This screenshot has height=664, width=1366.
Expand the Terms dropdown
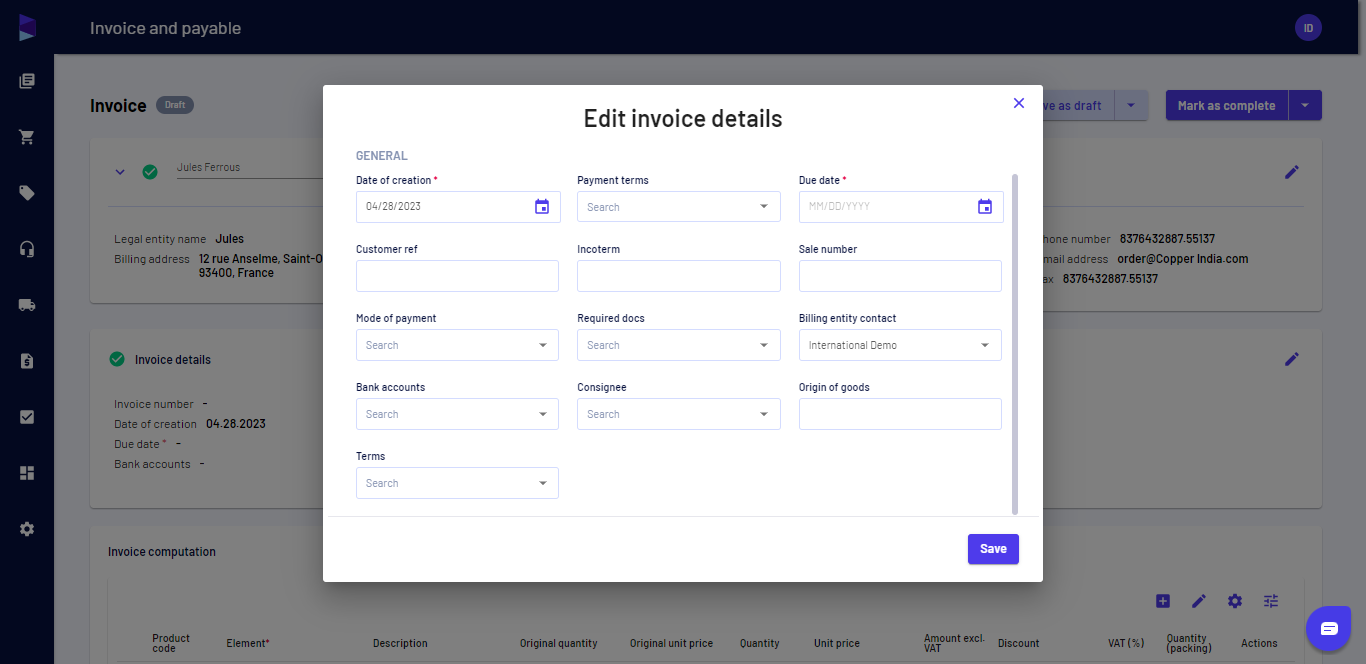pos(543,483)
